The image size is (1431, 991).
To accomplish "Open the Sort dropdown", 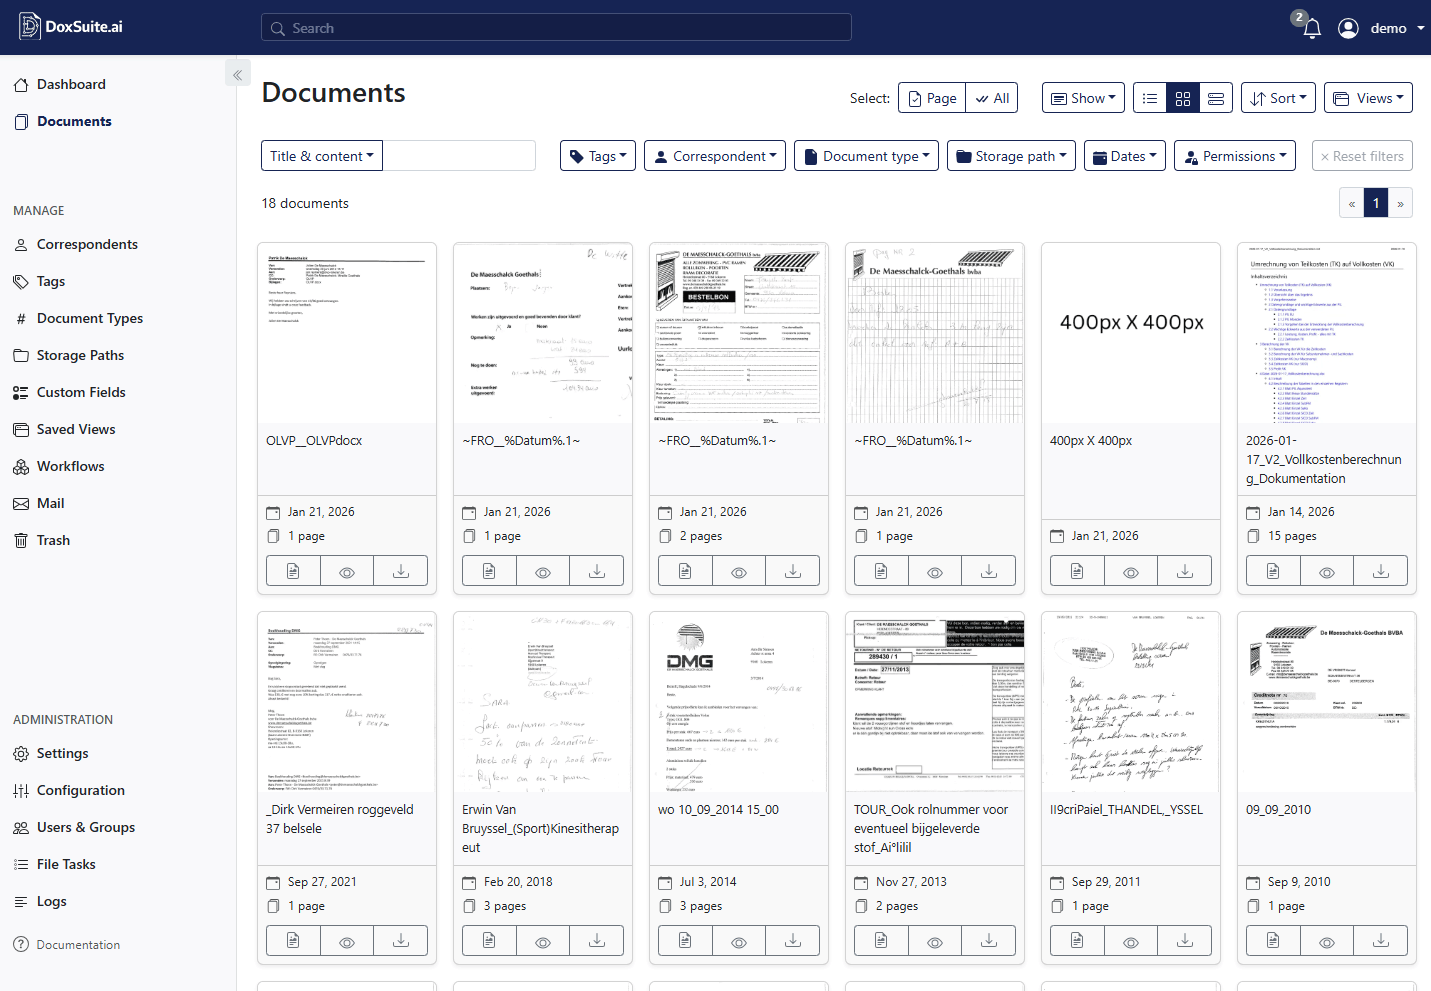I will (1278, 98).
